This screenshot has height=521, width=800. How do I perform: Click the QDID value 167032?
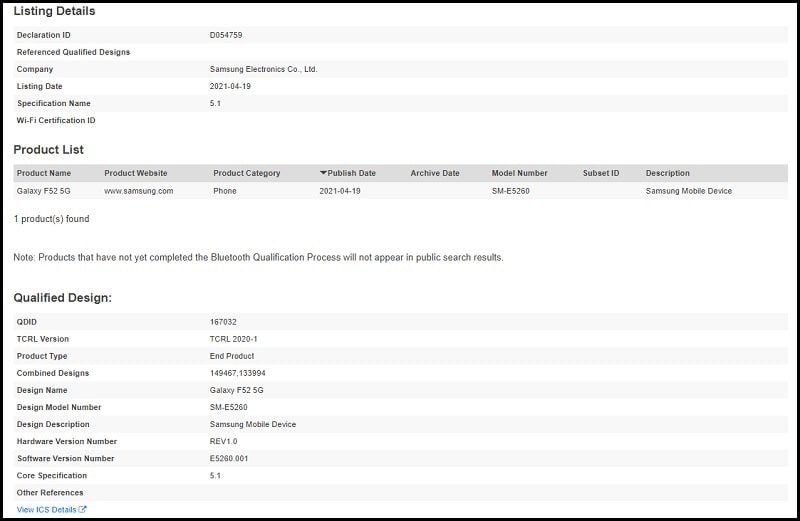[223, 322]
